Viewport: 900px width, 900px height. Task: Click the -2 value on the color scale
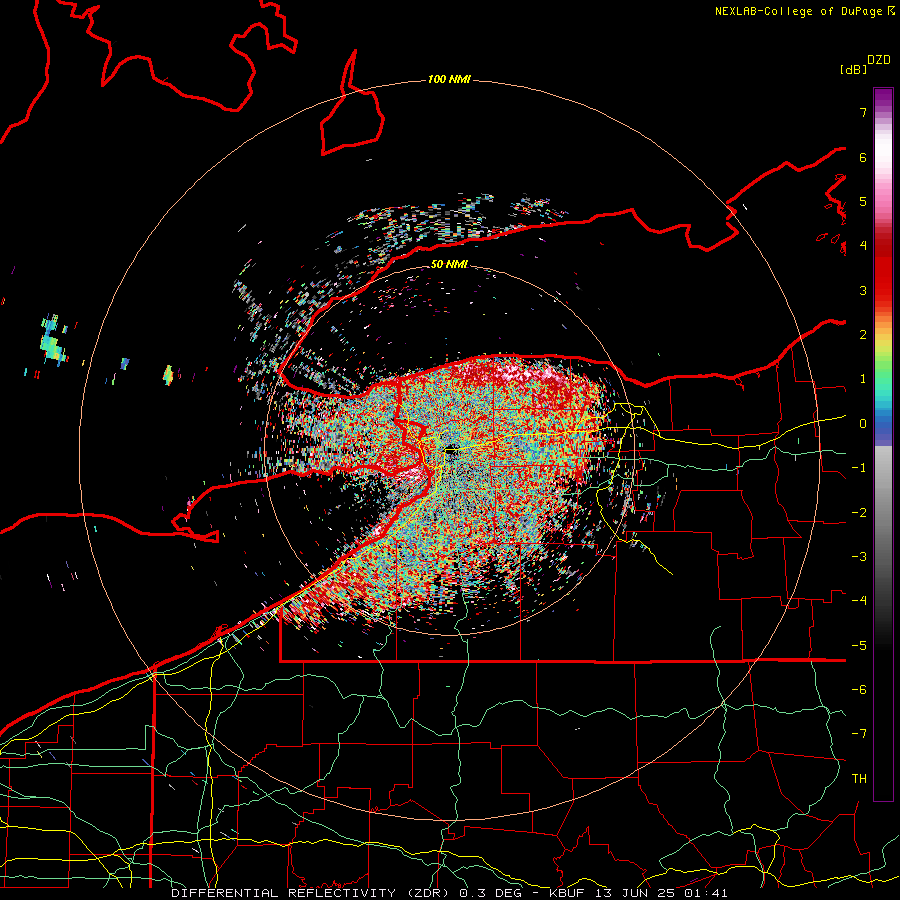click(859, 513)
